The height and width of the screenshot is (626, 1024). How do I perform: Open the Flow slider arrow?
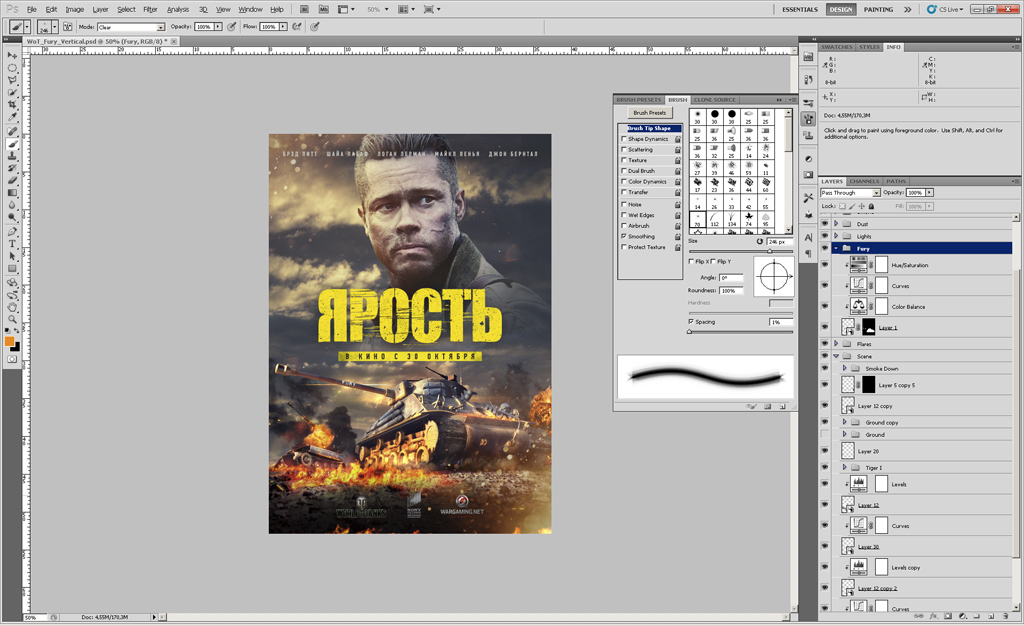pos(283,27)
